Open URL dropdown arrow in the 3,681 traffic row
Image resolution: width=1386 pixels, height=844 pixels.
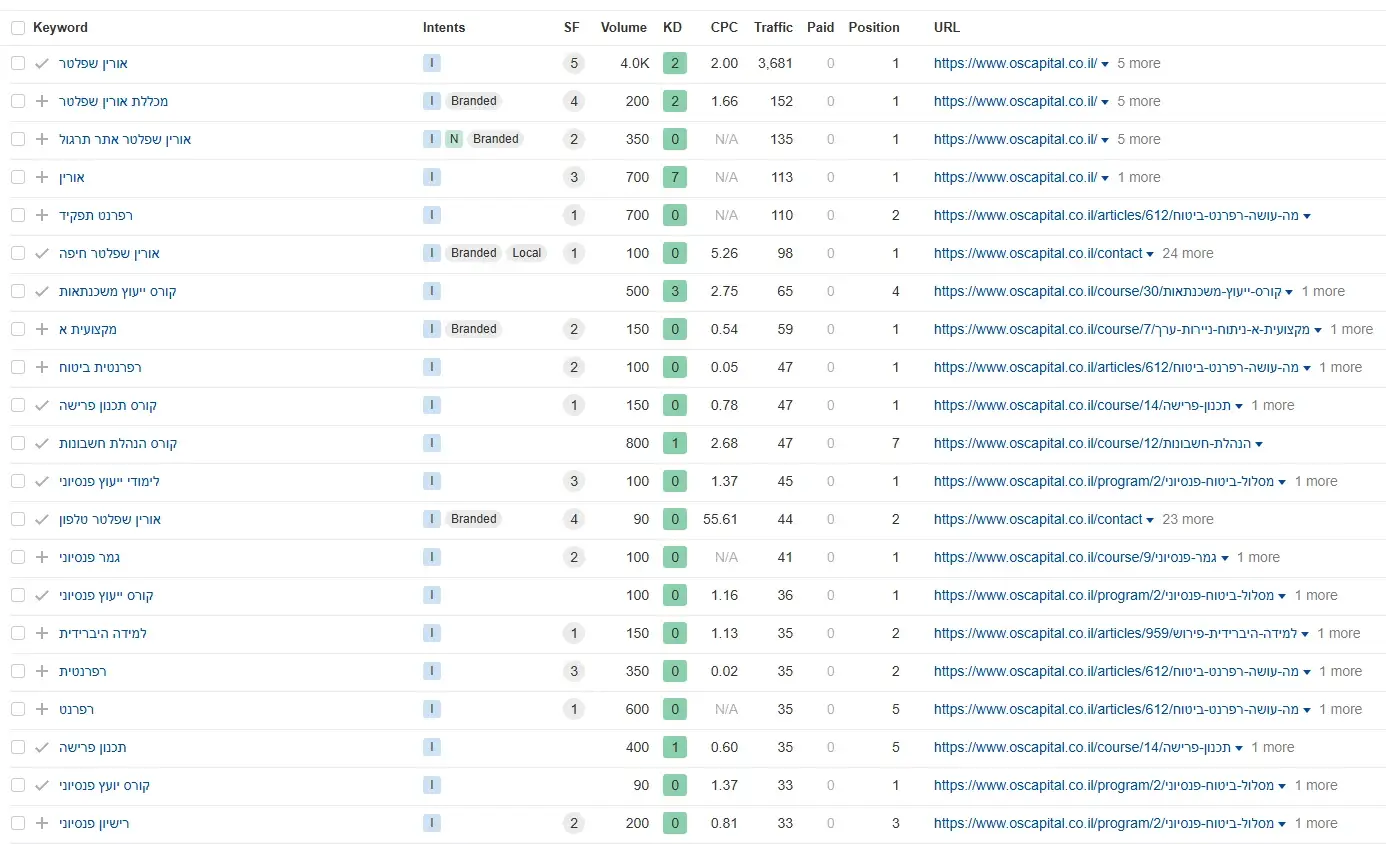(1105, 64)
